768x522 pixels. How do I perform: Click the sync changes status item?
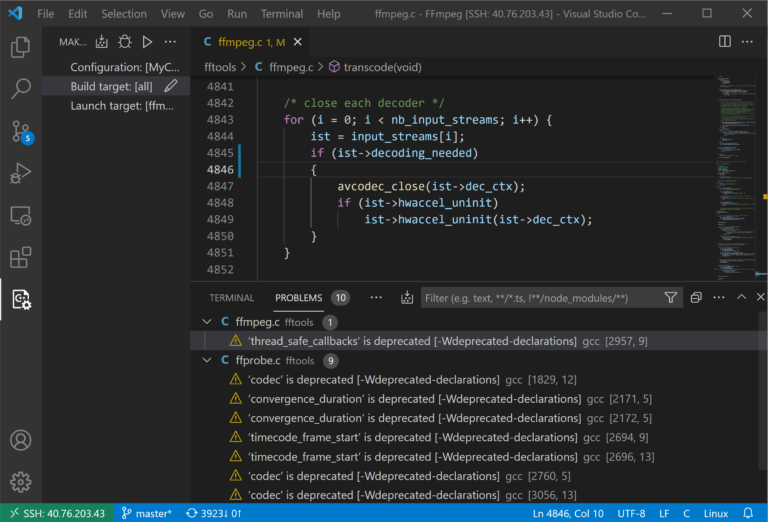click(x=214, y=513)
